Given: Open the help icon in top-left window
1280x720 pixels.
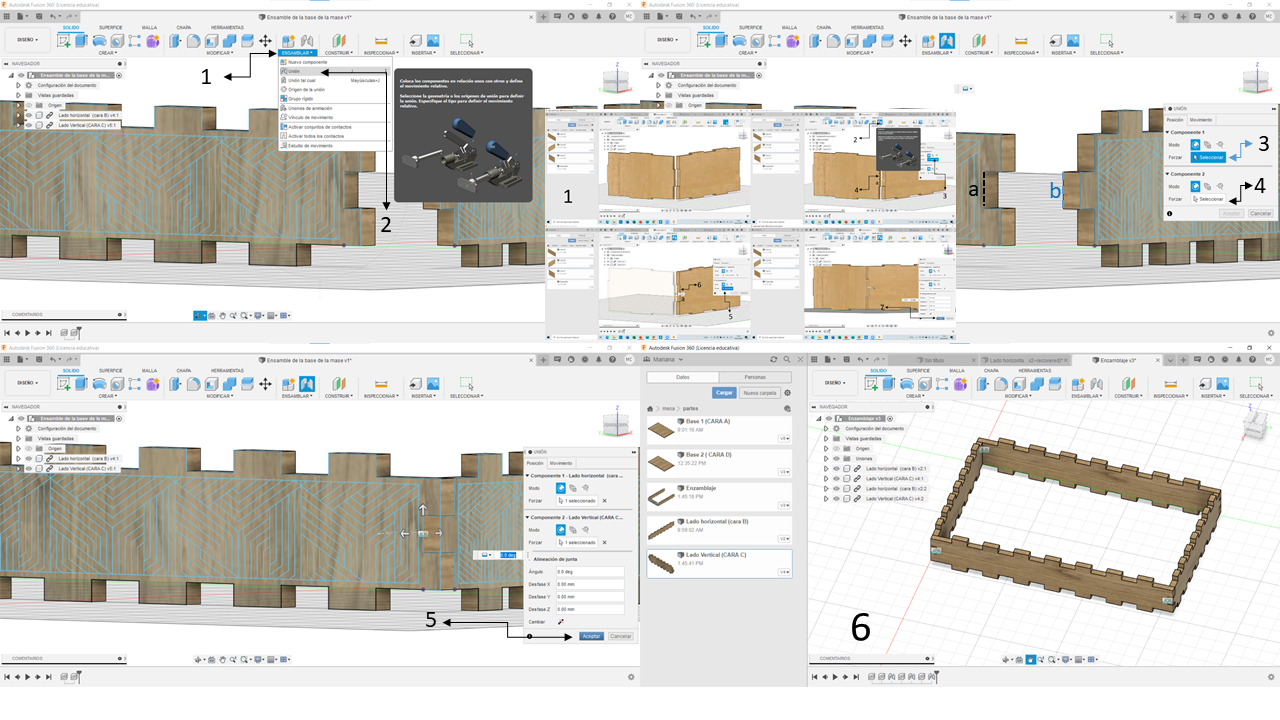Looking at the screenshot, I should [614, 17].
